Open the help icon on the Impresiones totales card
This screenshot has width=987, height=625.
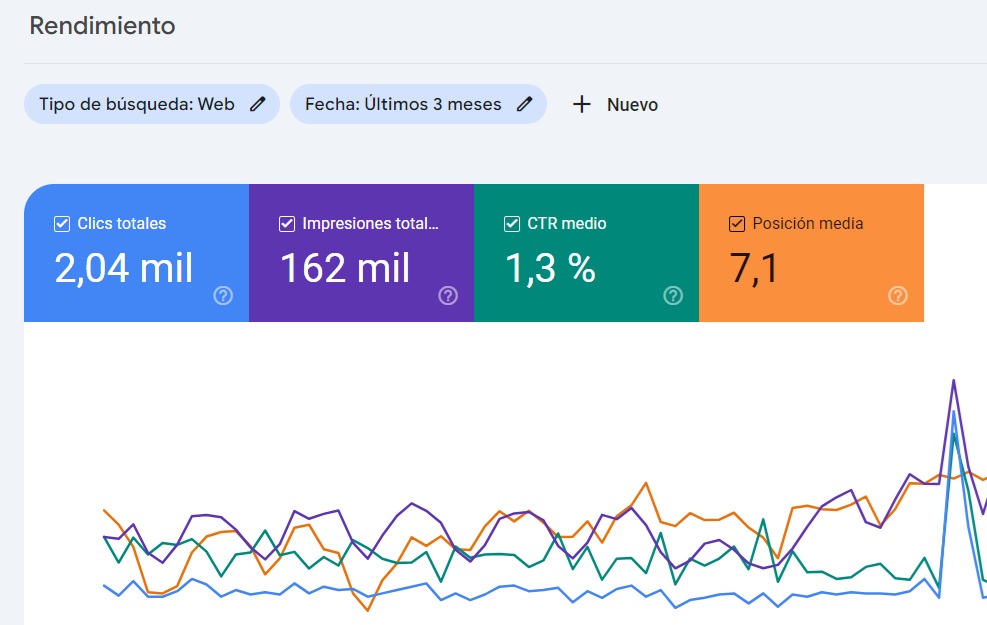click(x=448, y=295)
